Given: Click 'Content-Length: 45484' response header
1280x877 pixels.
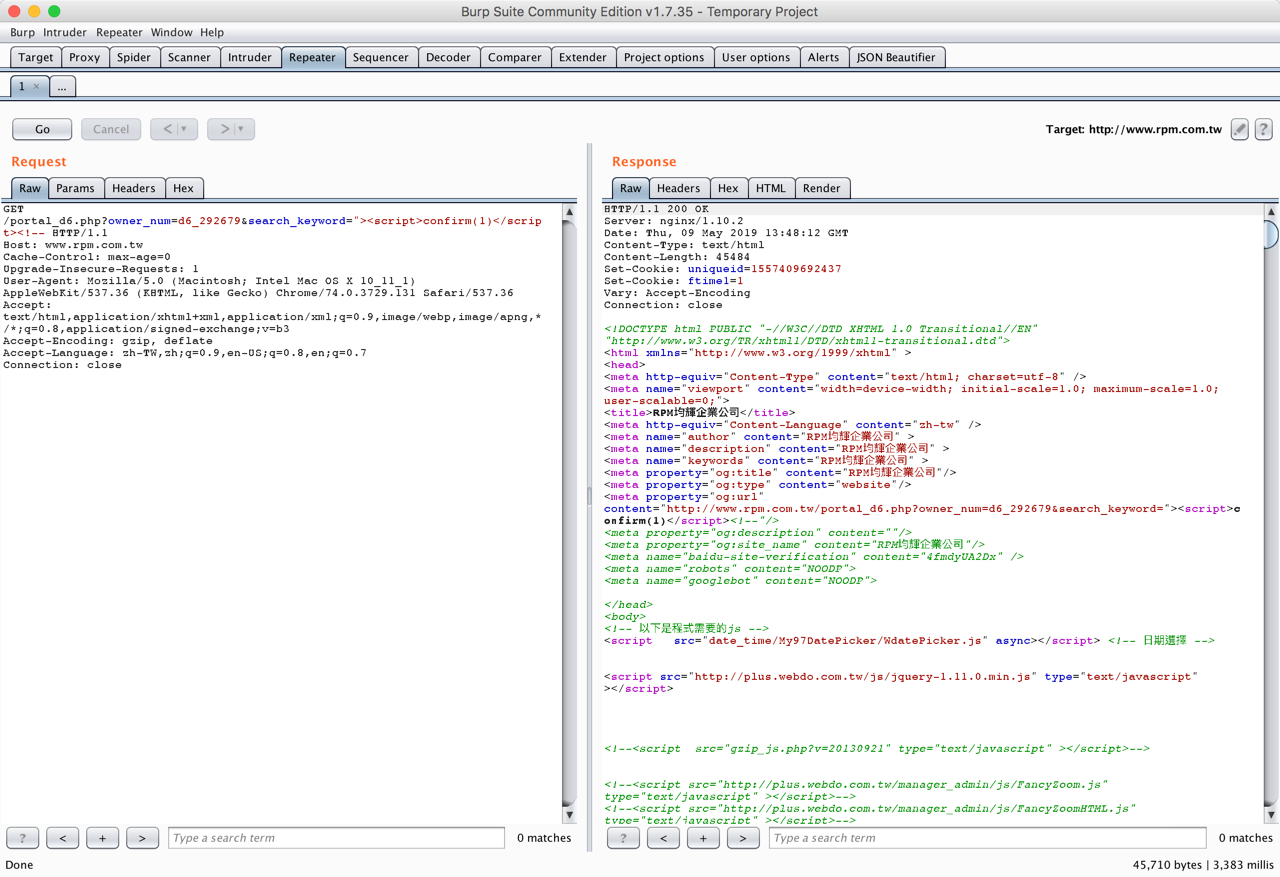Looking at the screenshot, I should click(x=677, y=257).
